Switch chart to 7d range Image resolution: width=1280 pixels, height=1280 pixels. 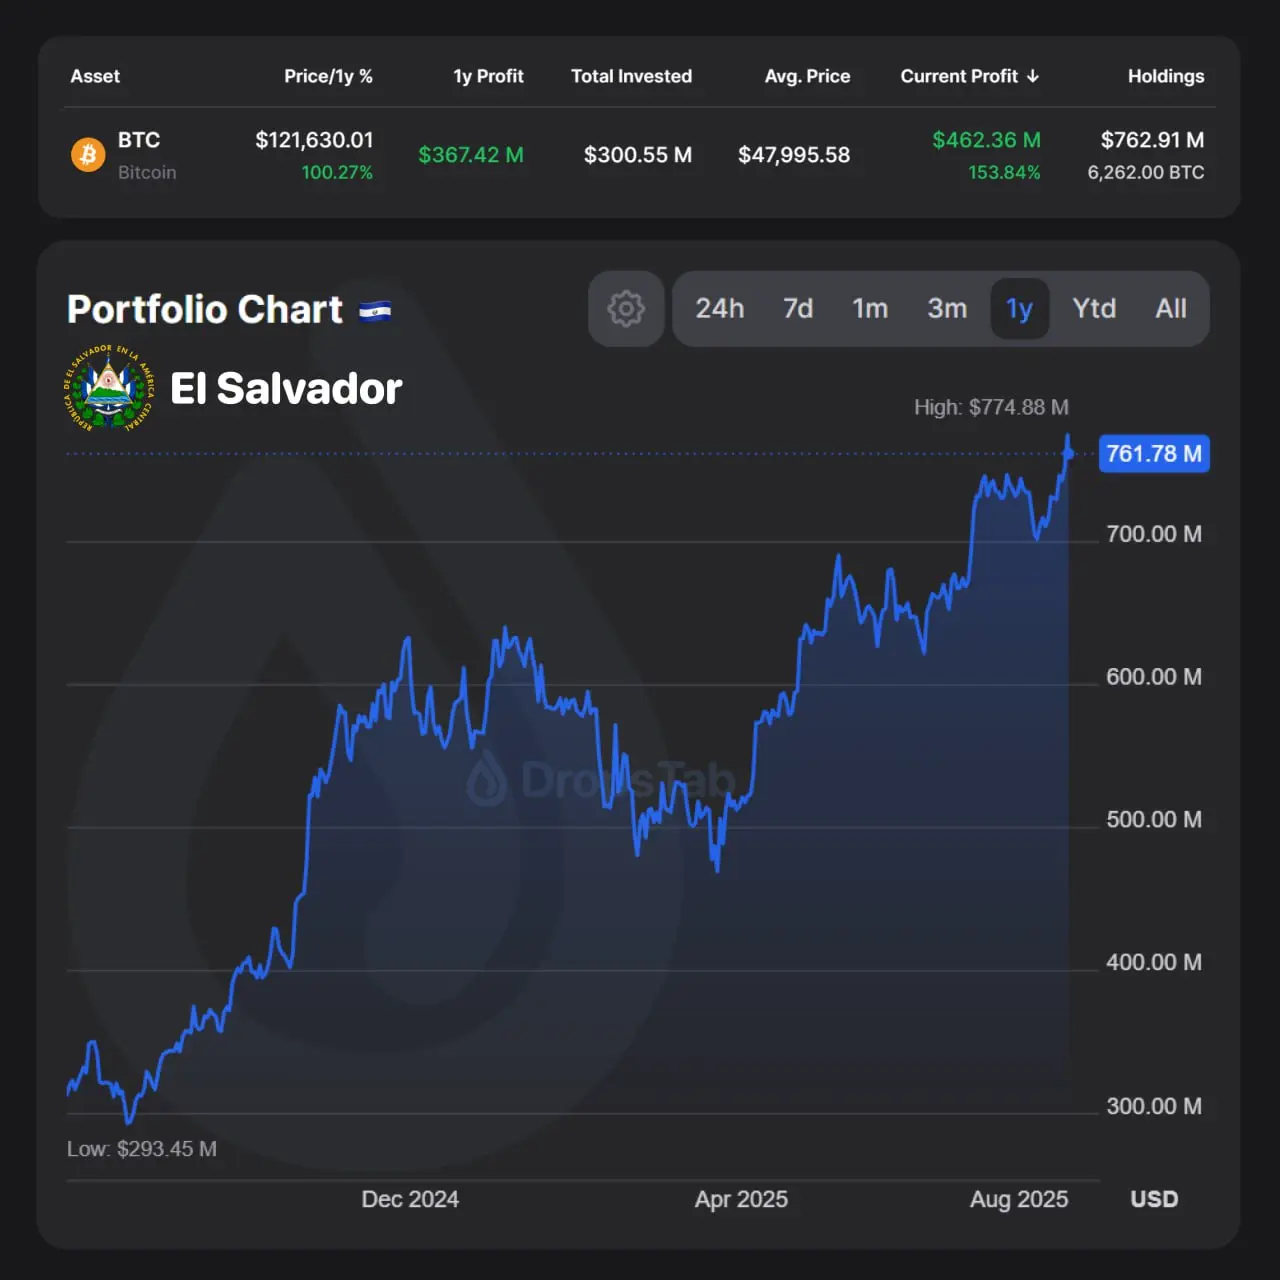point(797,309)
